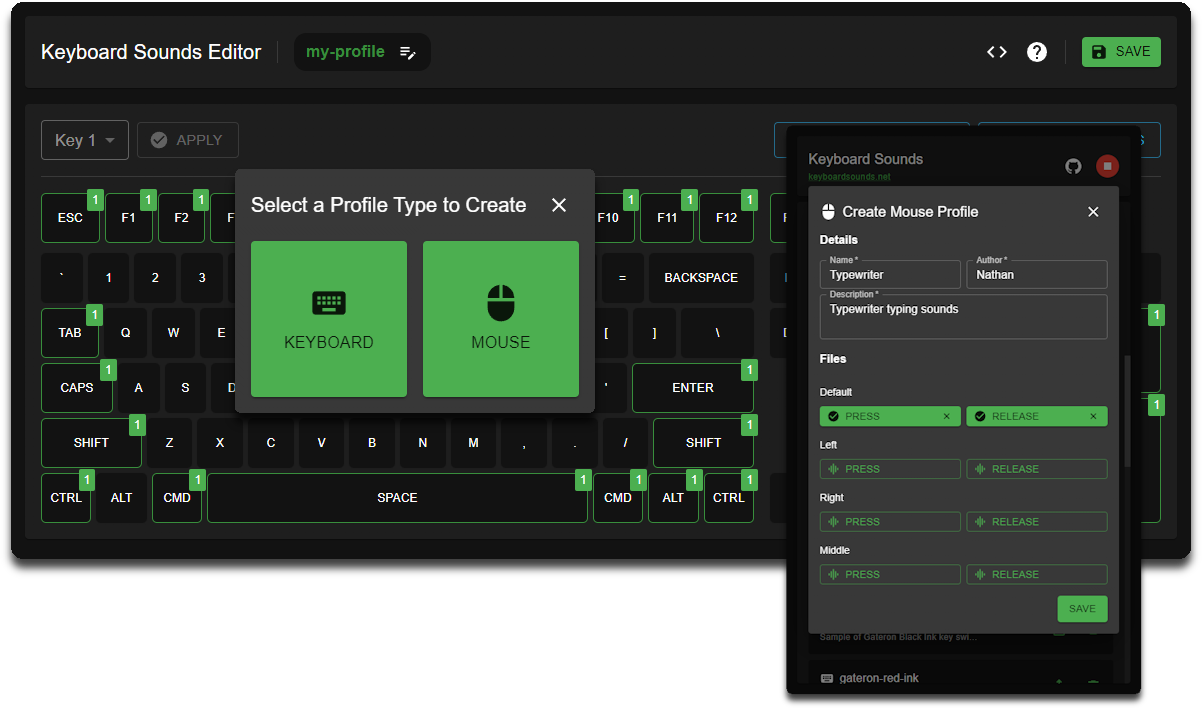Viewport: 1202px width, 708px height.
Task: Expand the Key 1 dropdown
Action: pyautogui.click(x=85, y=140)
